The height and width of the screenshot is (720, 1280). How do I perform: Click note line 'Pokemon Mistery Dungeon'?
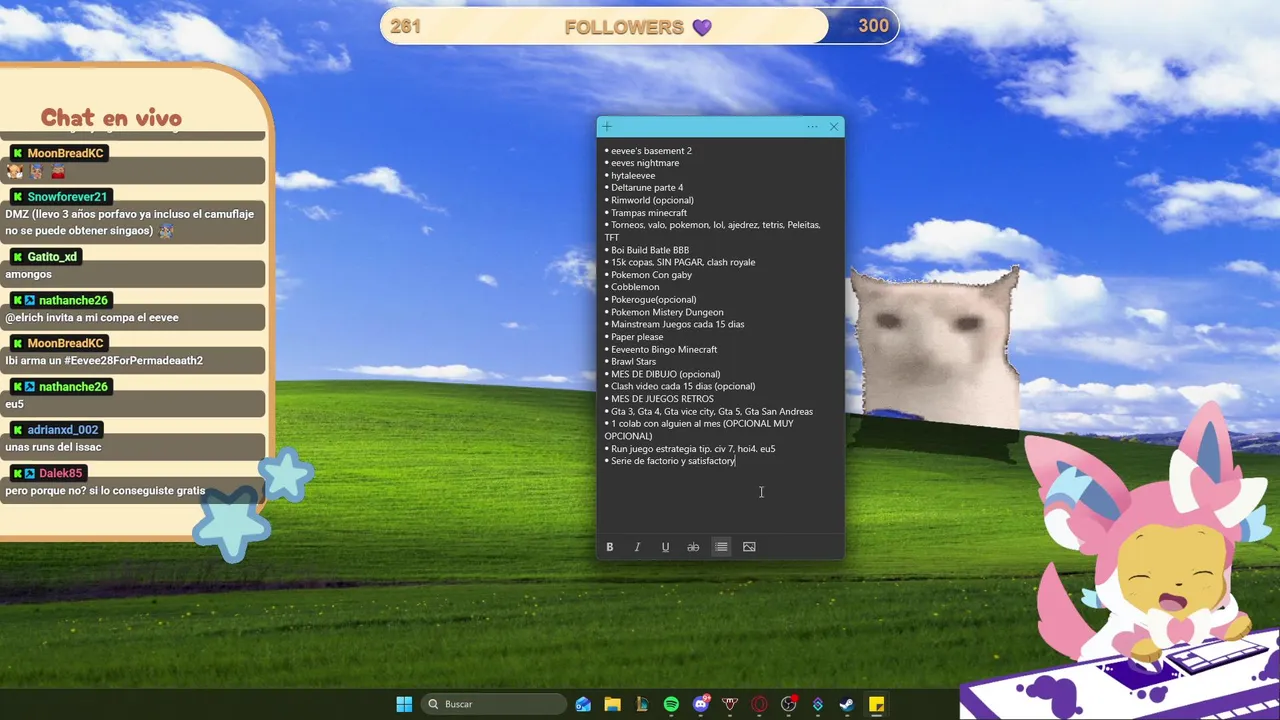667,312
